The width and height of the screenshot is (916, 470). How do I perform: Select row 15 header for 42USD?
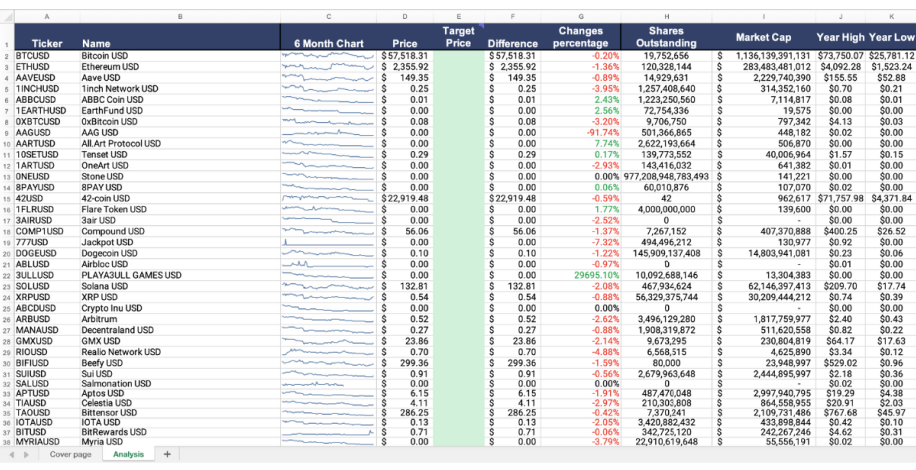coord(6,198)
